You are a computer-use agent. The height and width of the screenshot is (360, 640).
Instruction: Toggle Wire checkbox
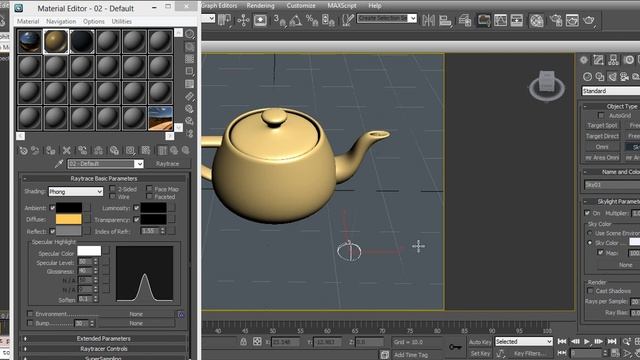(x=113, y=196)
